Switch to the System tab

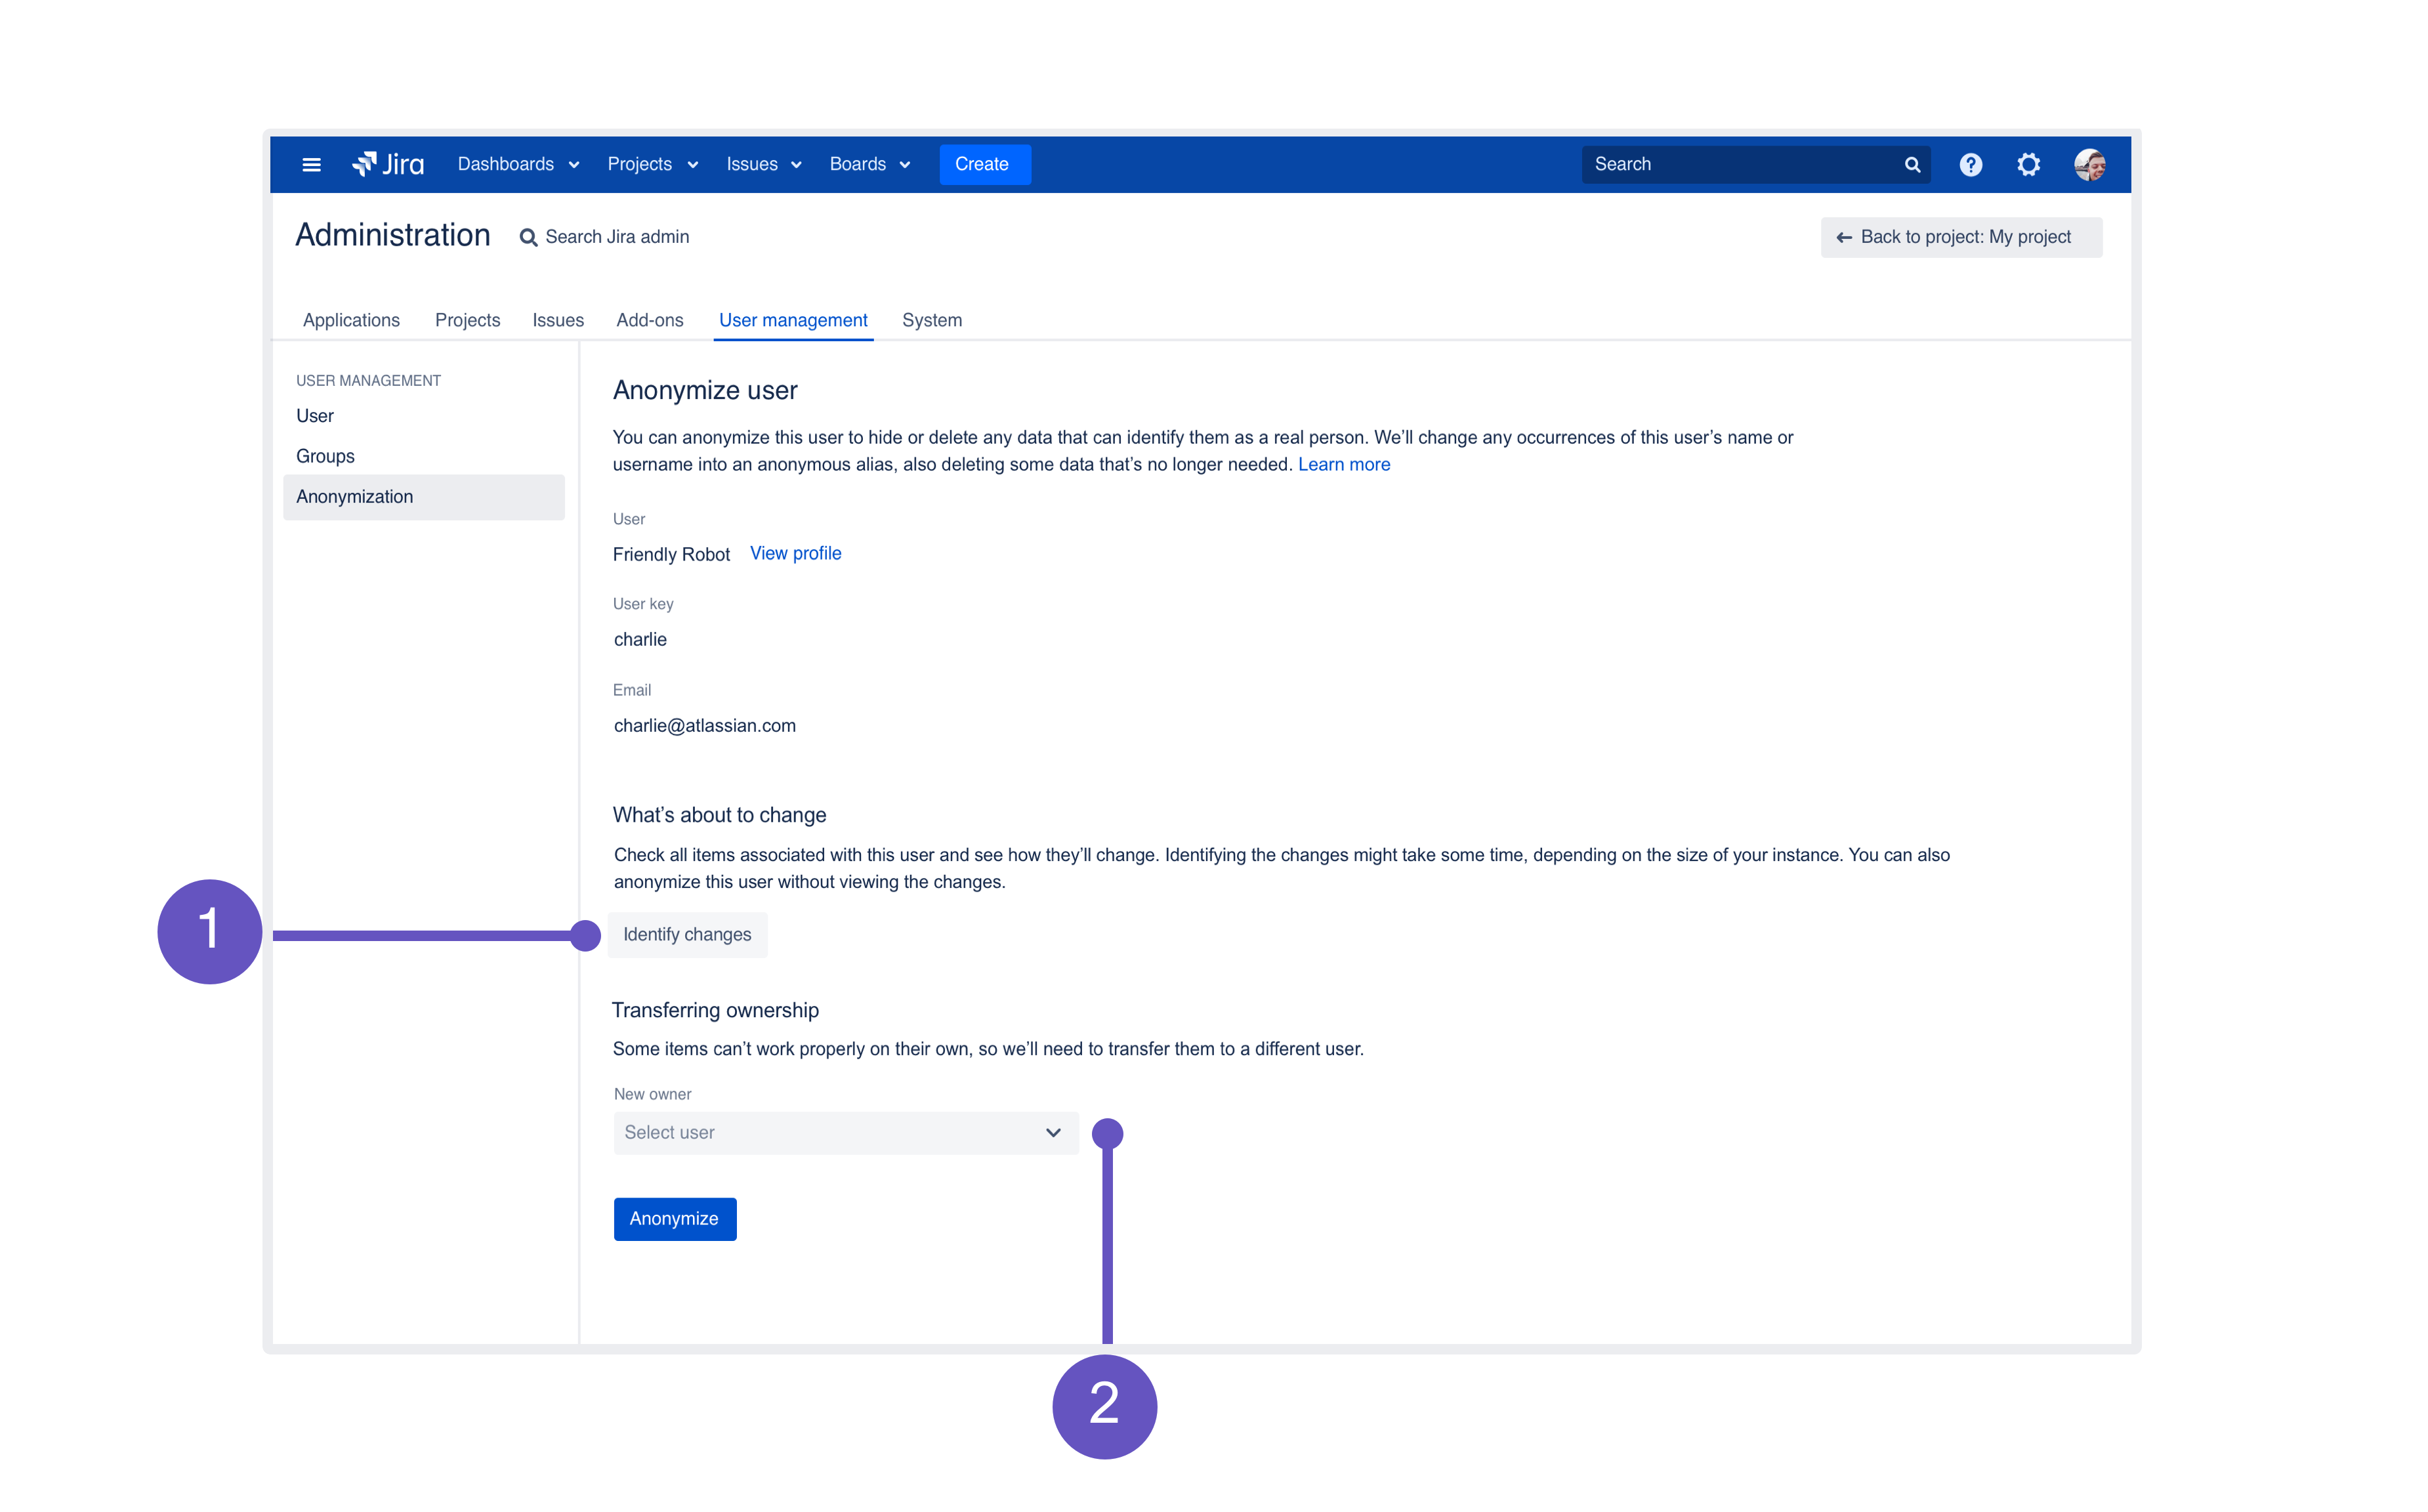(x=931, y=320)
